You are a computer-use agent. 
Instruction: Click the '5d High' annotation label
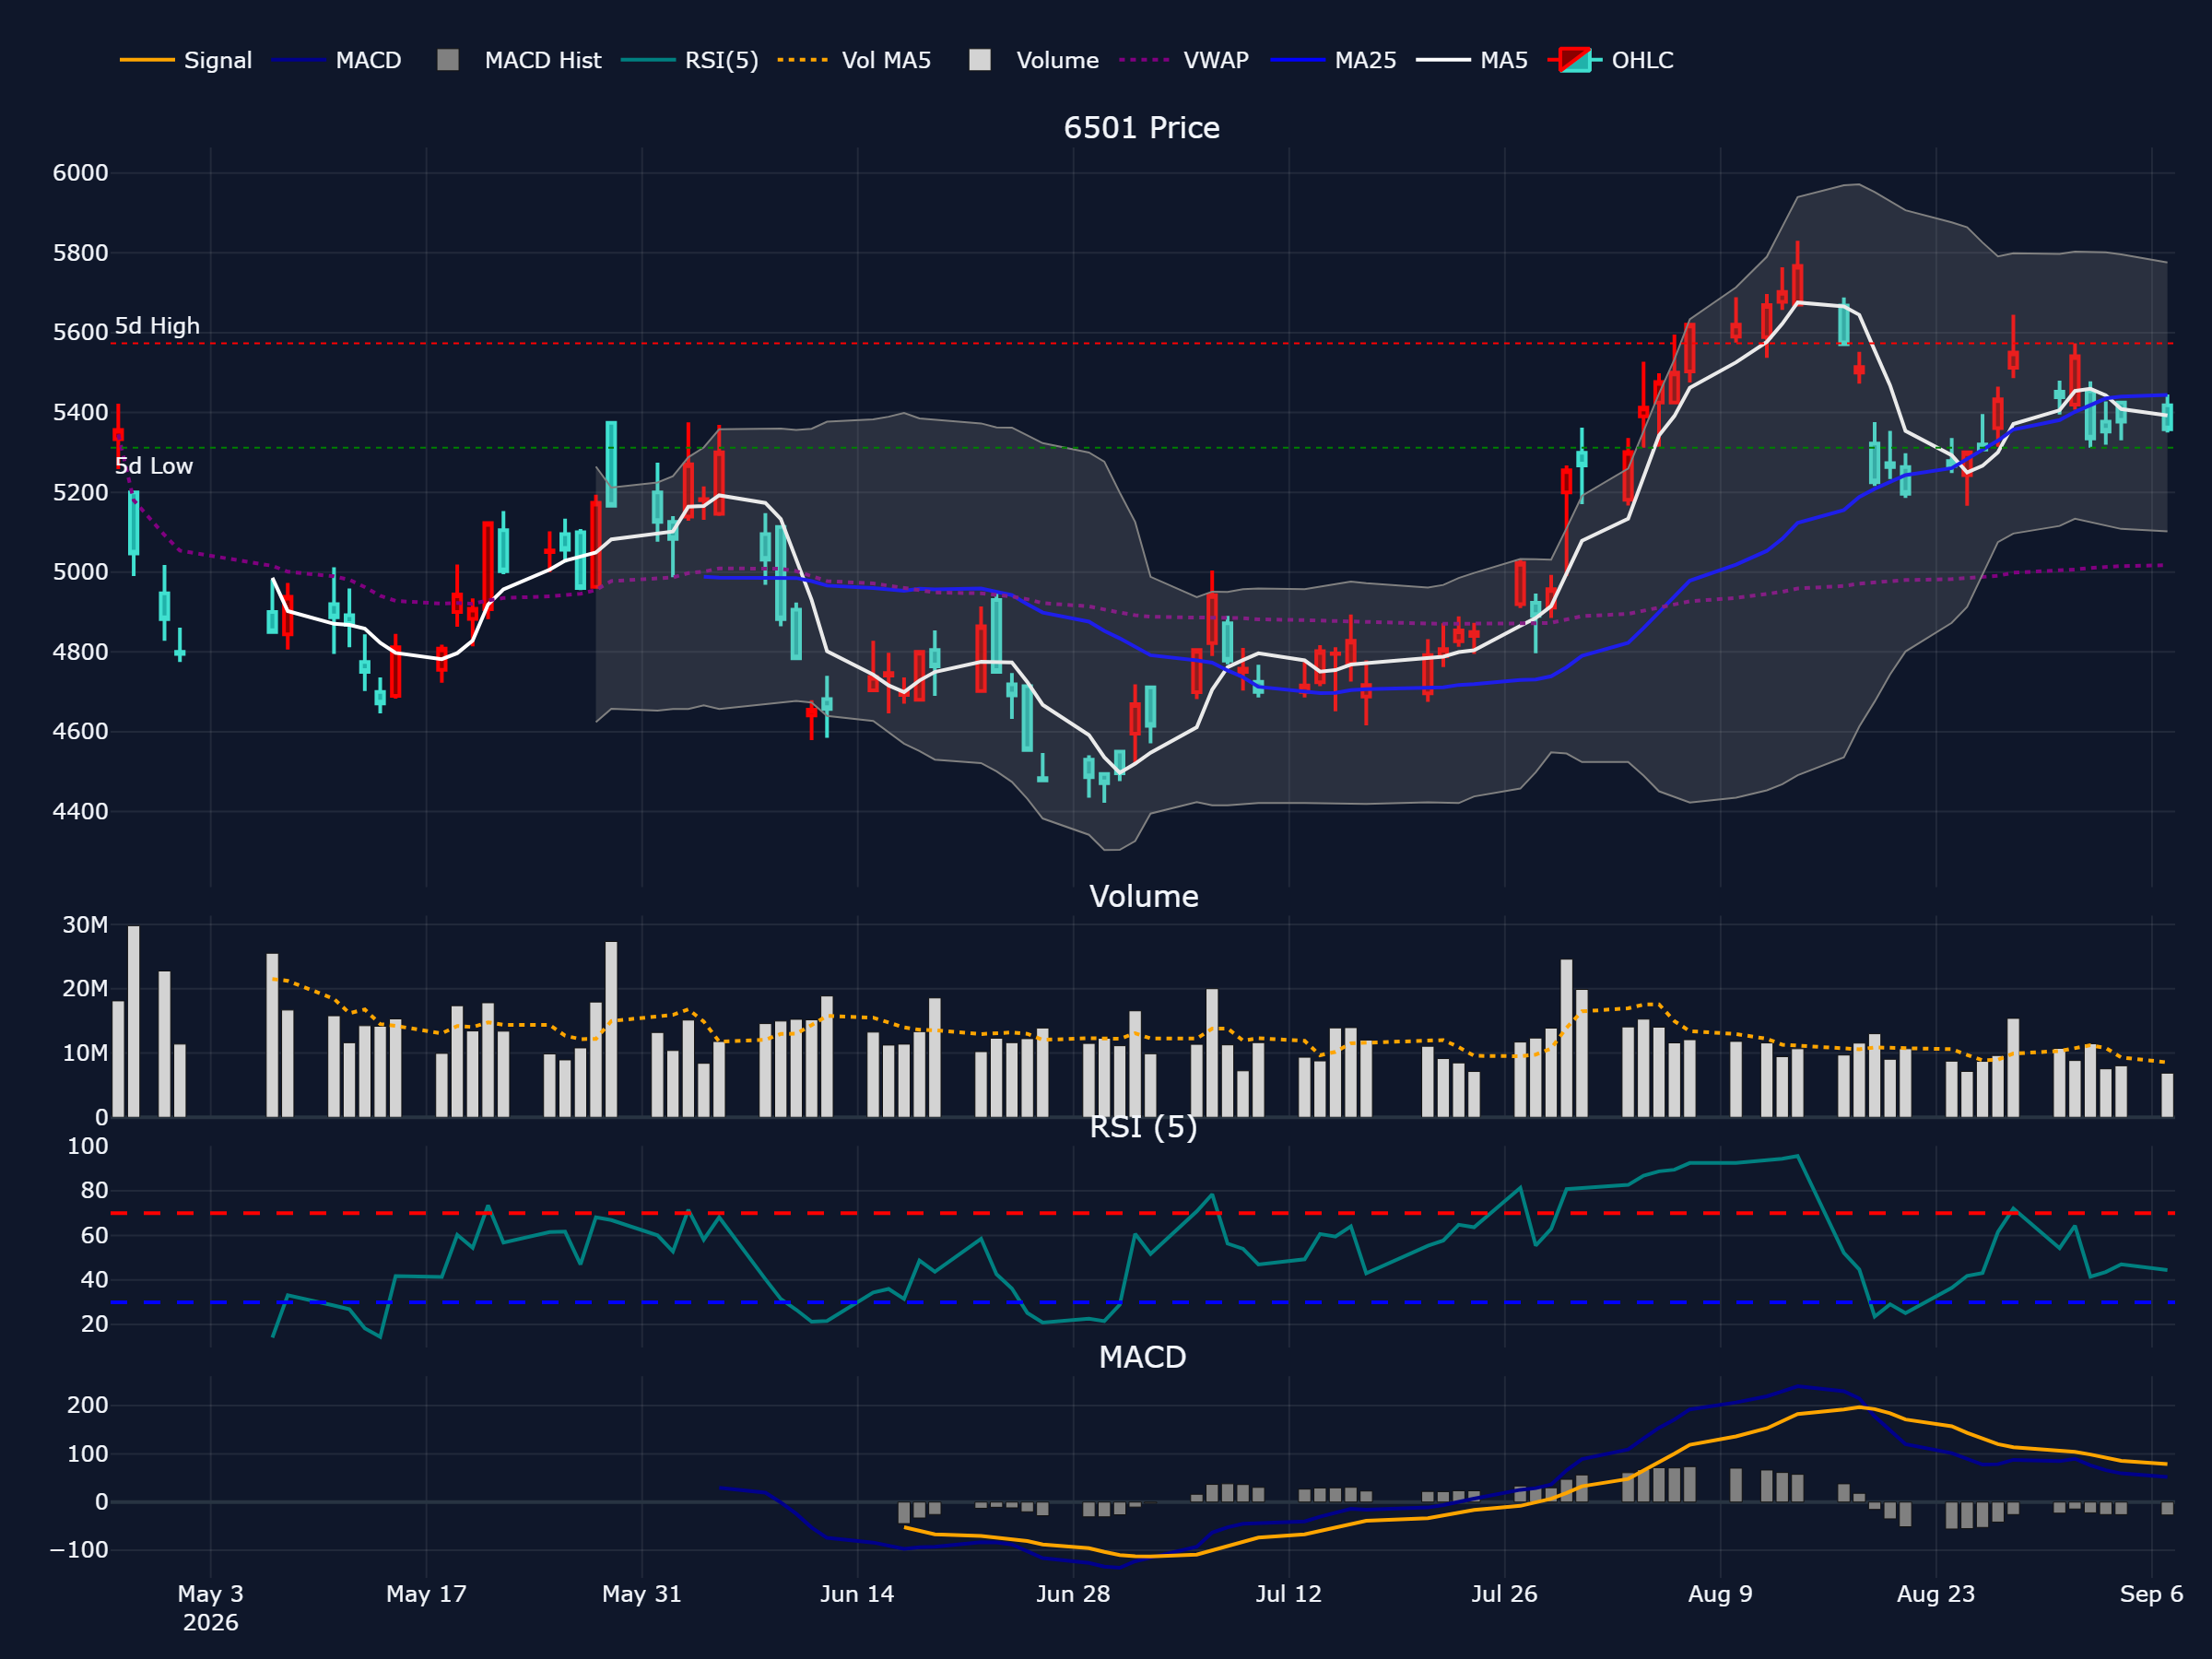point(157,326)
